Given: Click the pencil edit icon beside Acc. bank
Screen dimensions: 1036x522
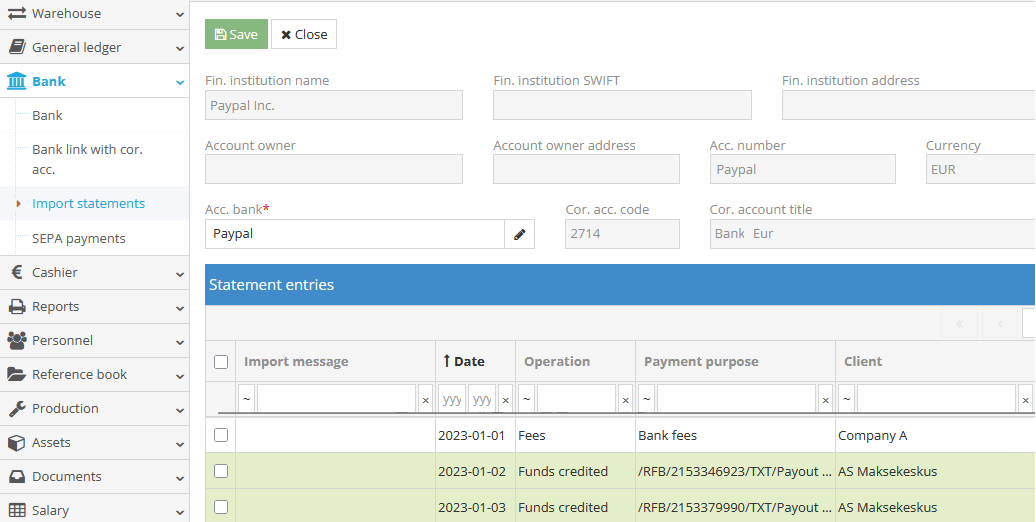Looking at the screenshot, I should [x=519, y=234].
